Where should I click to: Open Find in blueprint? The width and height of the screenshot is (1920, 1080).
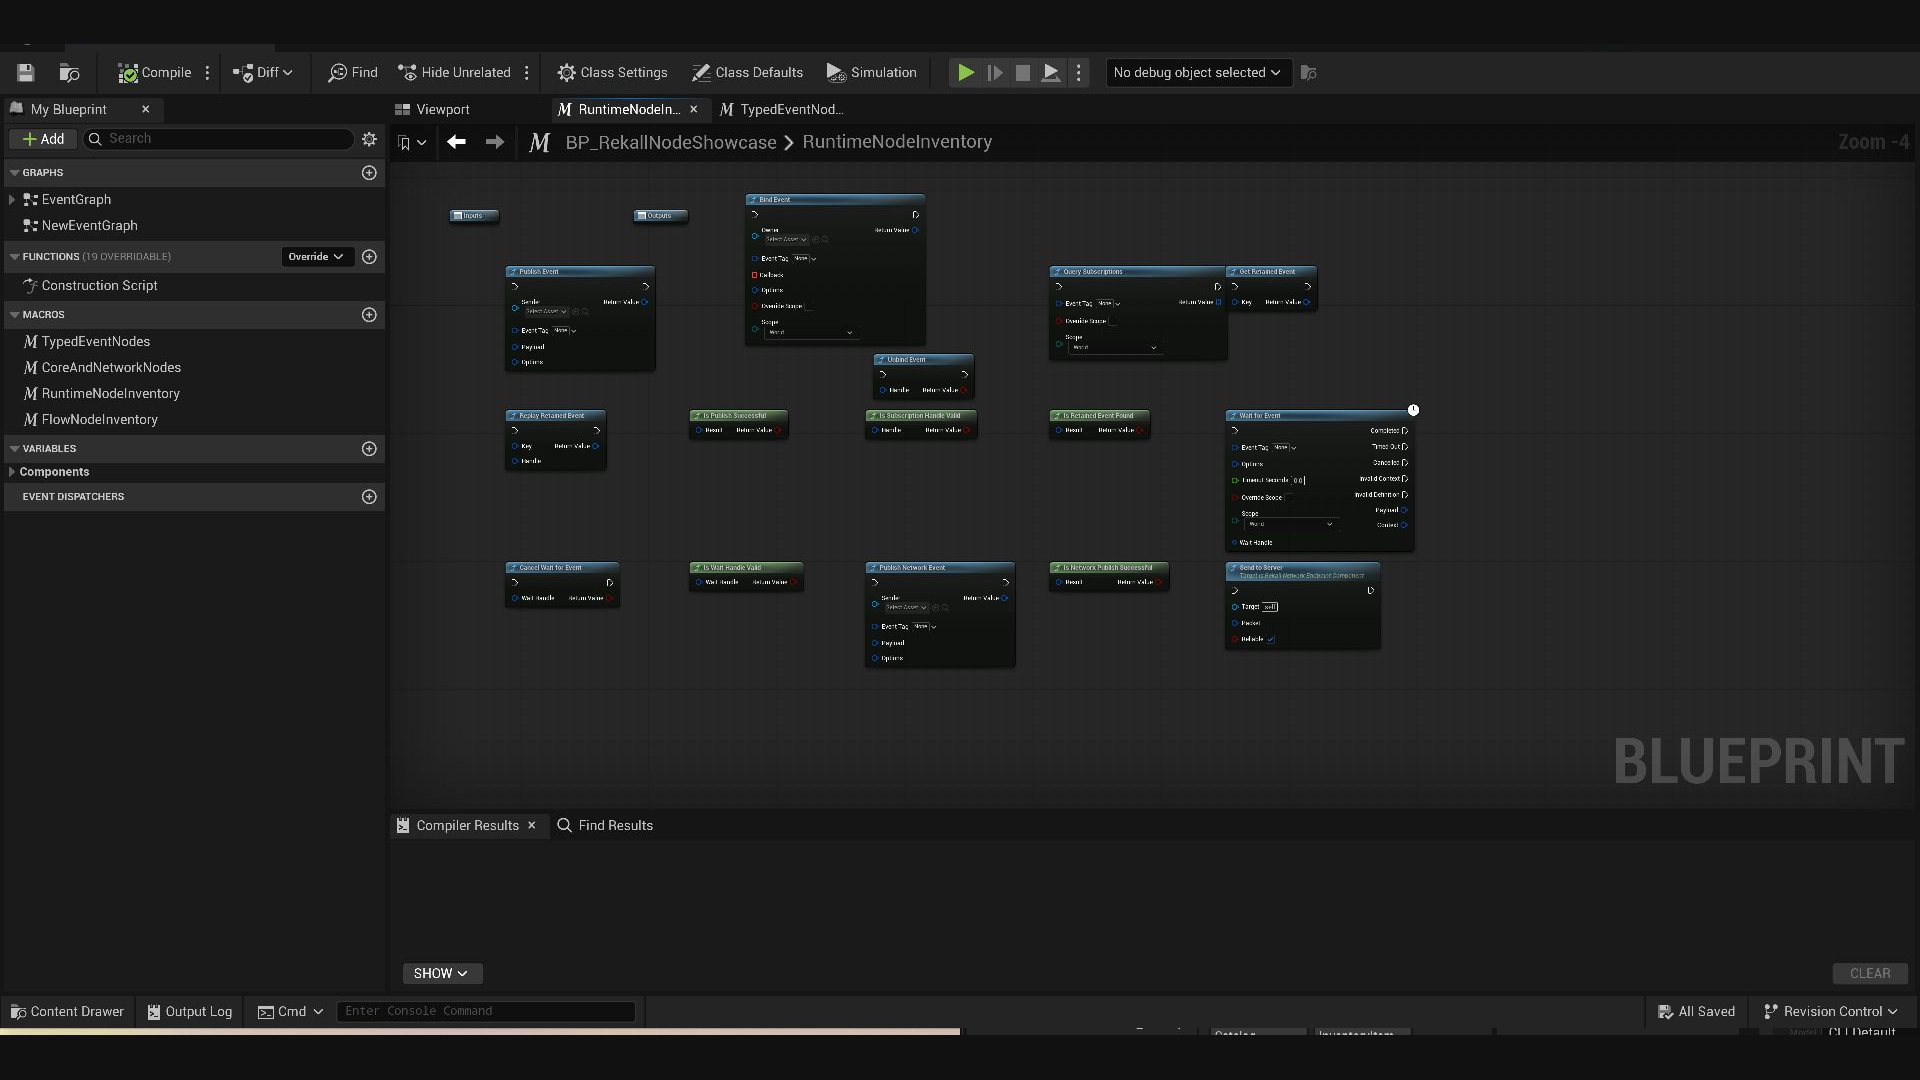pyautogui.click(x=353, y=72)
